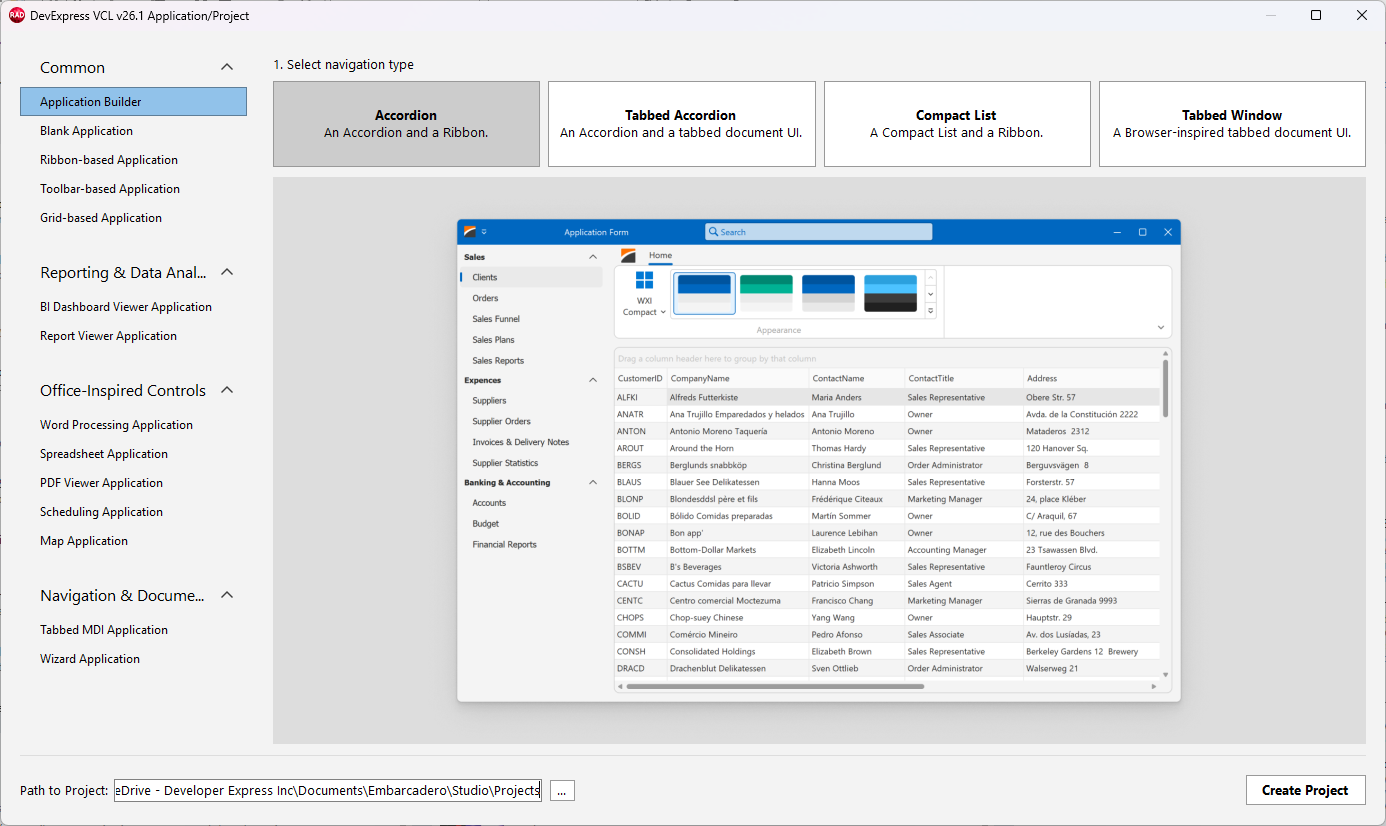Click the orange logo beside the Home tab
The width and height of the screenshot is (1386, 826).
628,255
